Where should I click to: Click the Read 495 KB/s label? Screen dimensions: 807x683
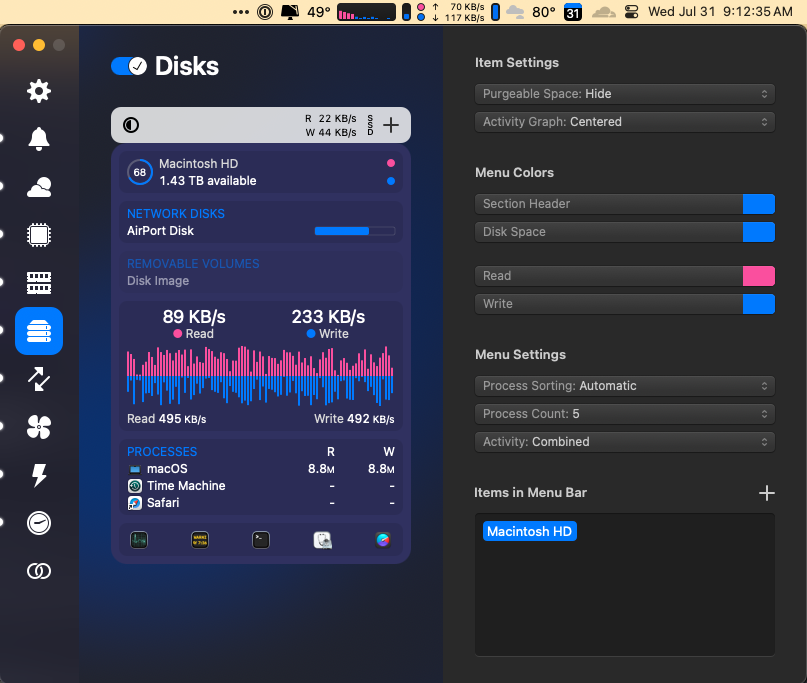coord(167,419)
